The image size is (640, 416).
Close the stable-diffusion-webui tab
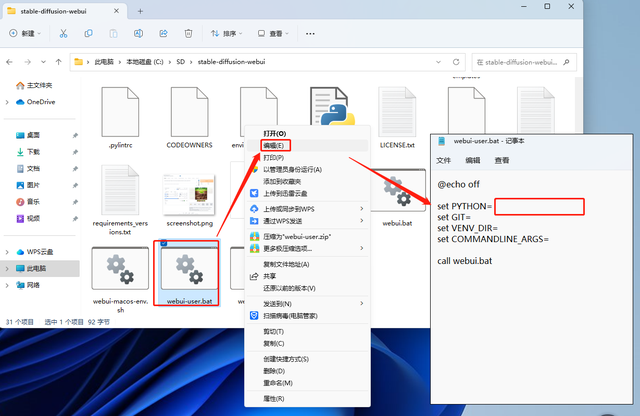(x=116, y=11)
